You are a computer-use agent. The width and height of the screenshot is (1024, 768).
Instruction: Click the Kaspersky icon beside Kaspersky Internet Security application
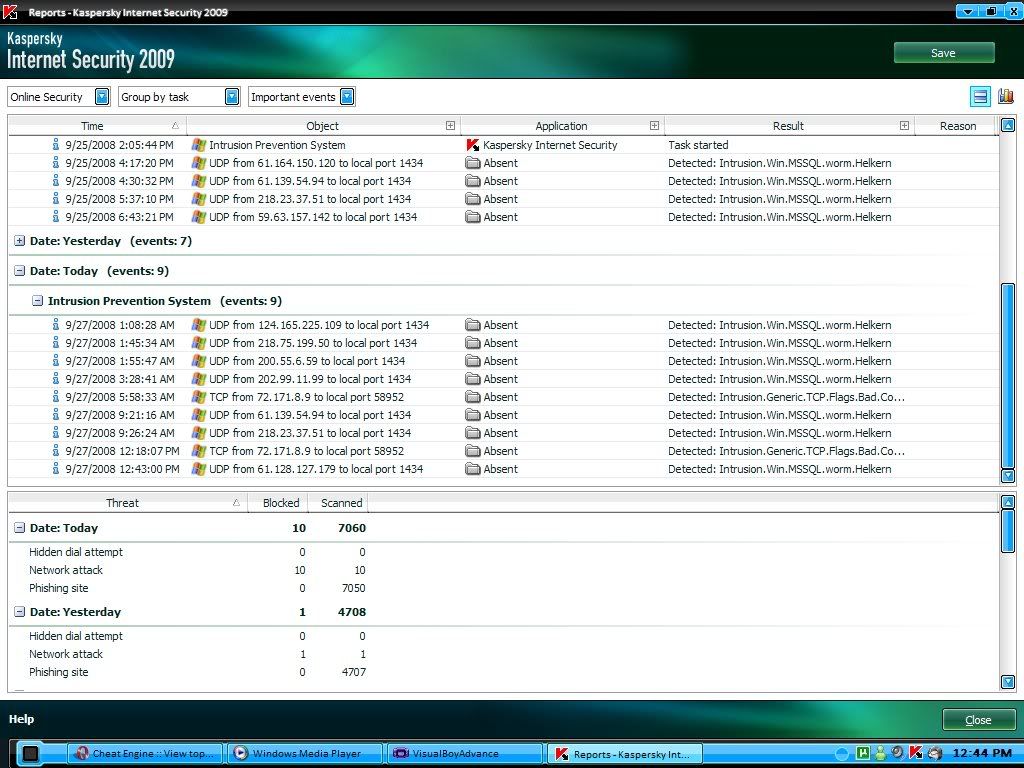pyautogui.click(x=473, y=145)
